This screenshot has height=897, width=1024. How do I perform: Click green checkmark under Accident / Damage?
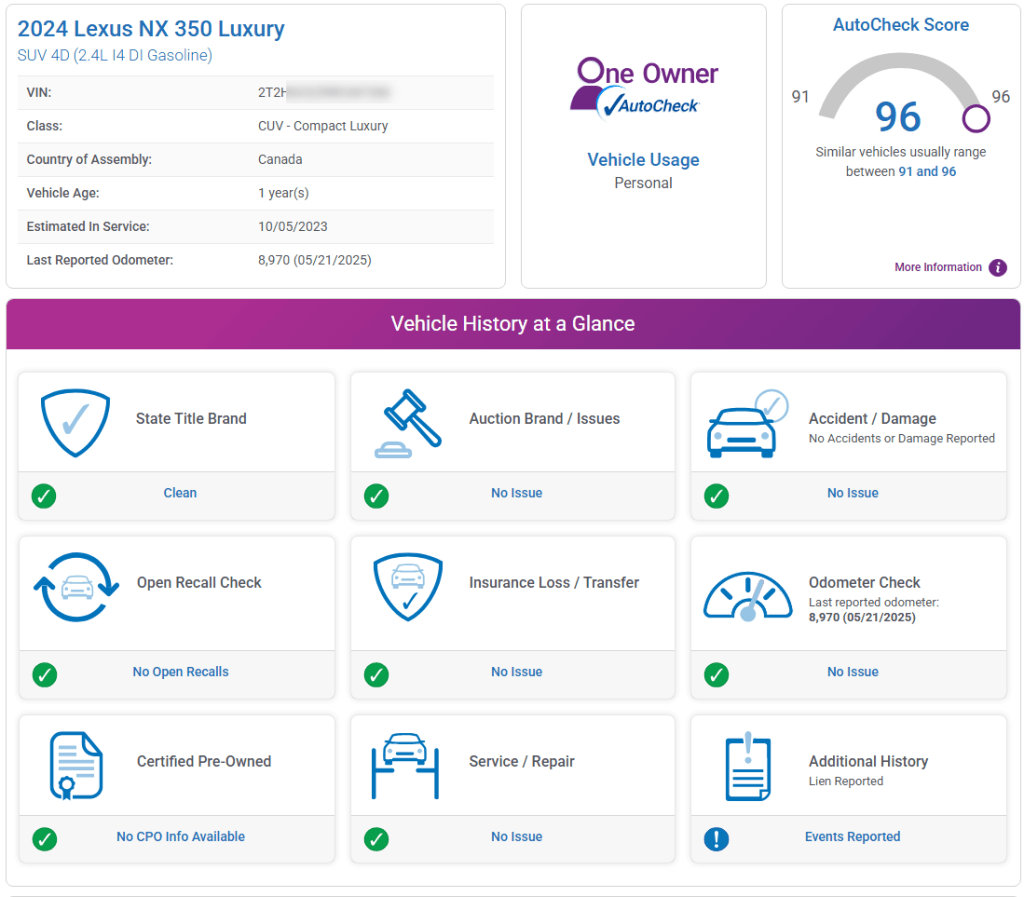click(716, 496)
